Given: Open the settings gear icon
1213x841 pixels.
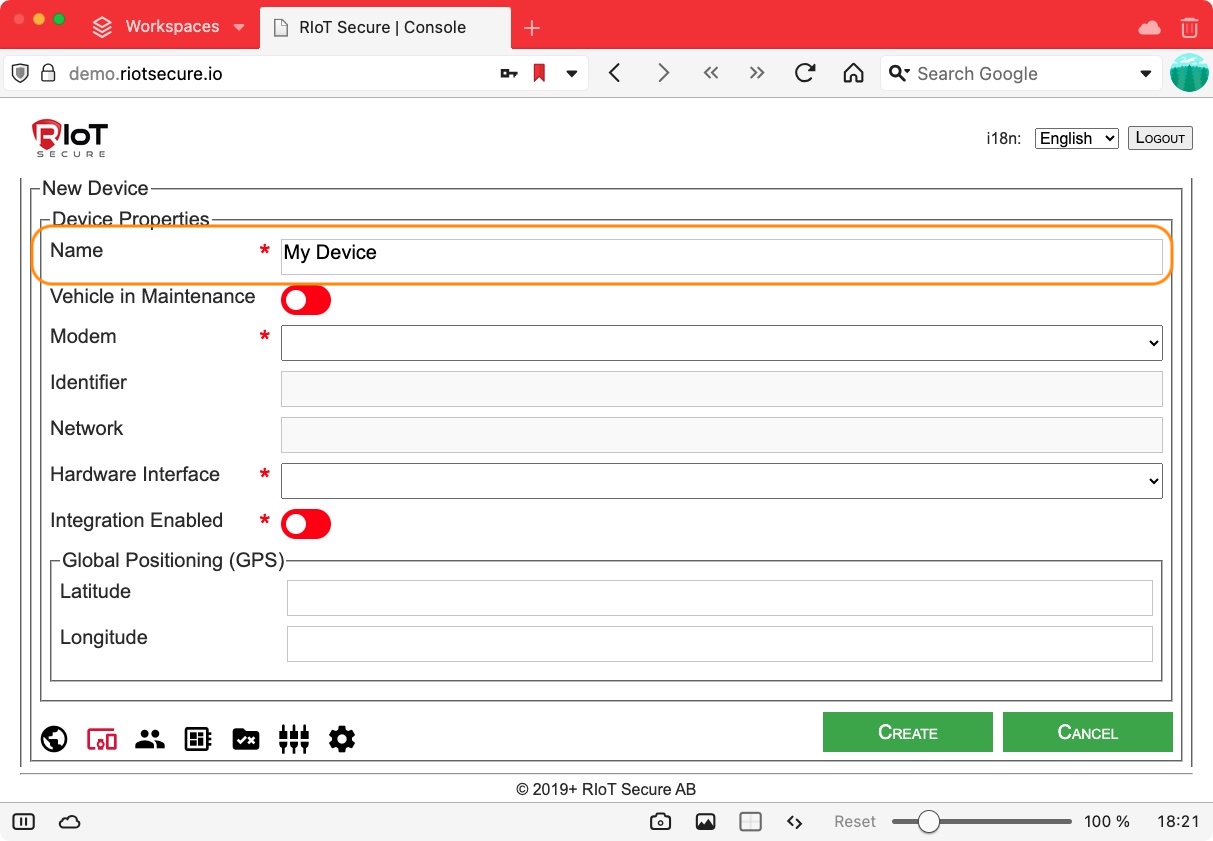Looking at the screenshot, I should click(342, 739).
